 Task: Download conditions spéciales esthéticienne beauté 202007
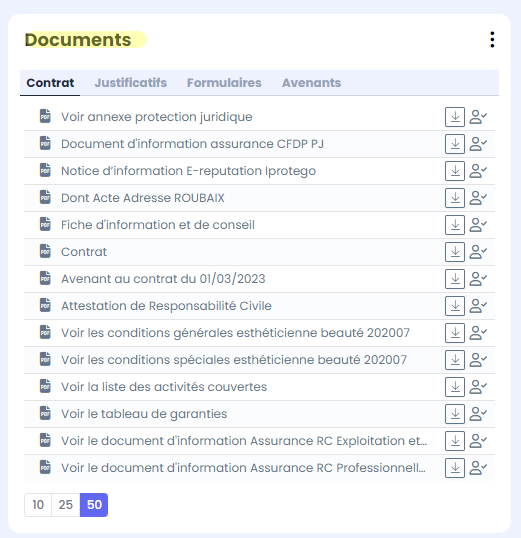pos(455,360)
